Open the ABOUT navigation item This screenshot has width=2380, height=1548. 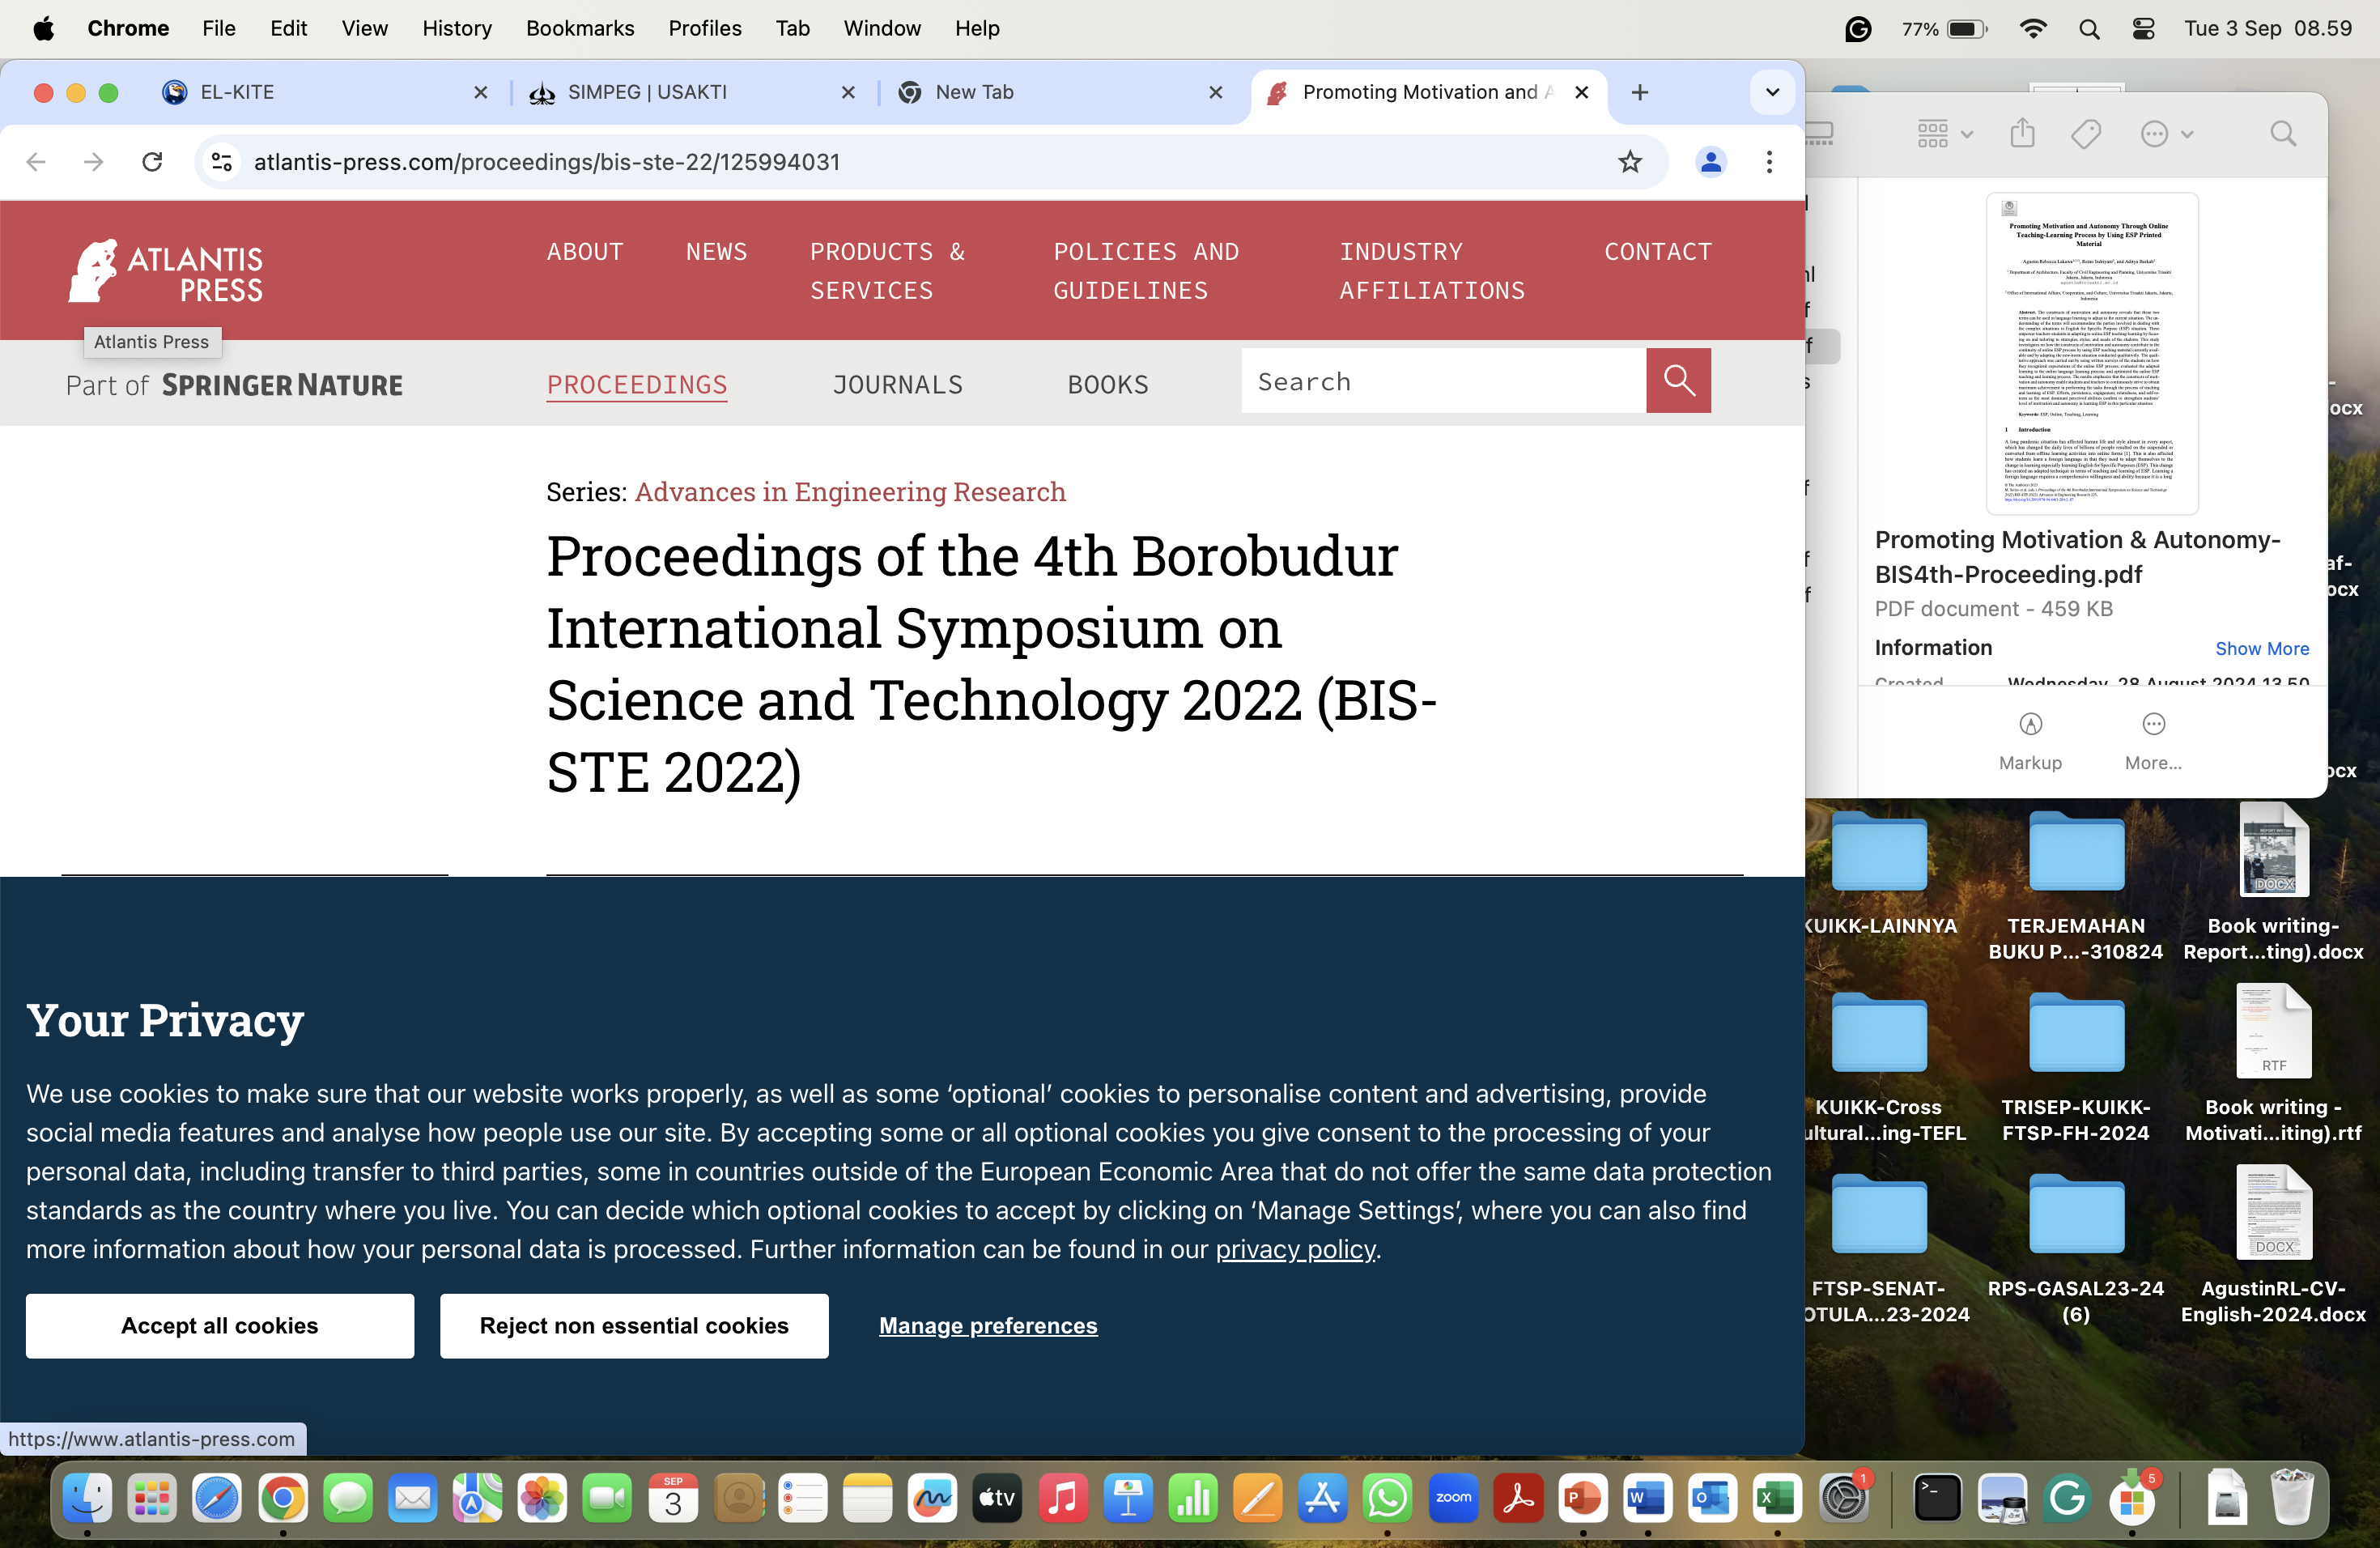tap(585, 252)
